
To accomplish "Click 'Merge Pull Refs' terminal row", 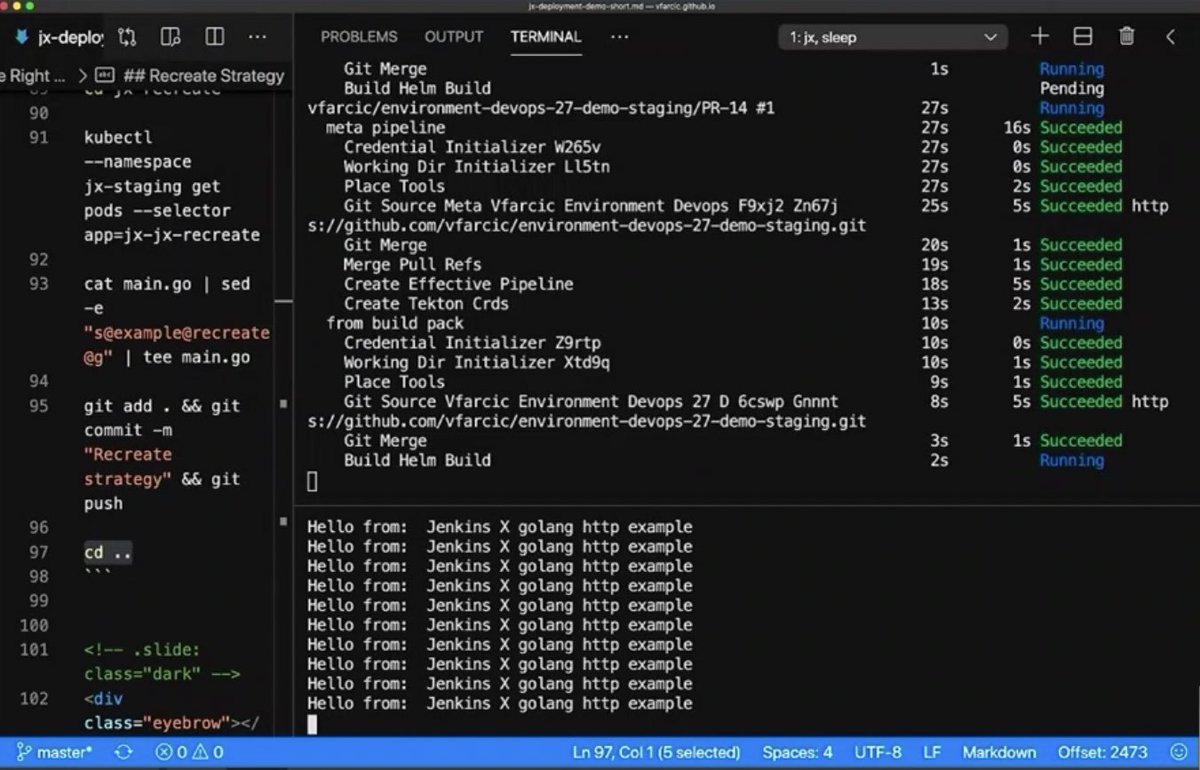I will click(x=412, y=265).
